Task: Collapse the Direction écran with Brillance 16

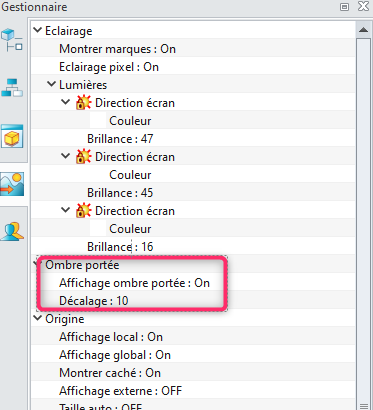Action: coord(66,210)
